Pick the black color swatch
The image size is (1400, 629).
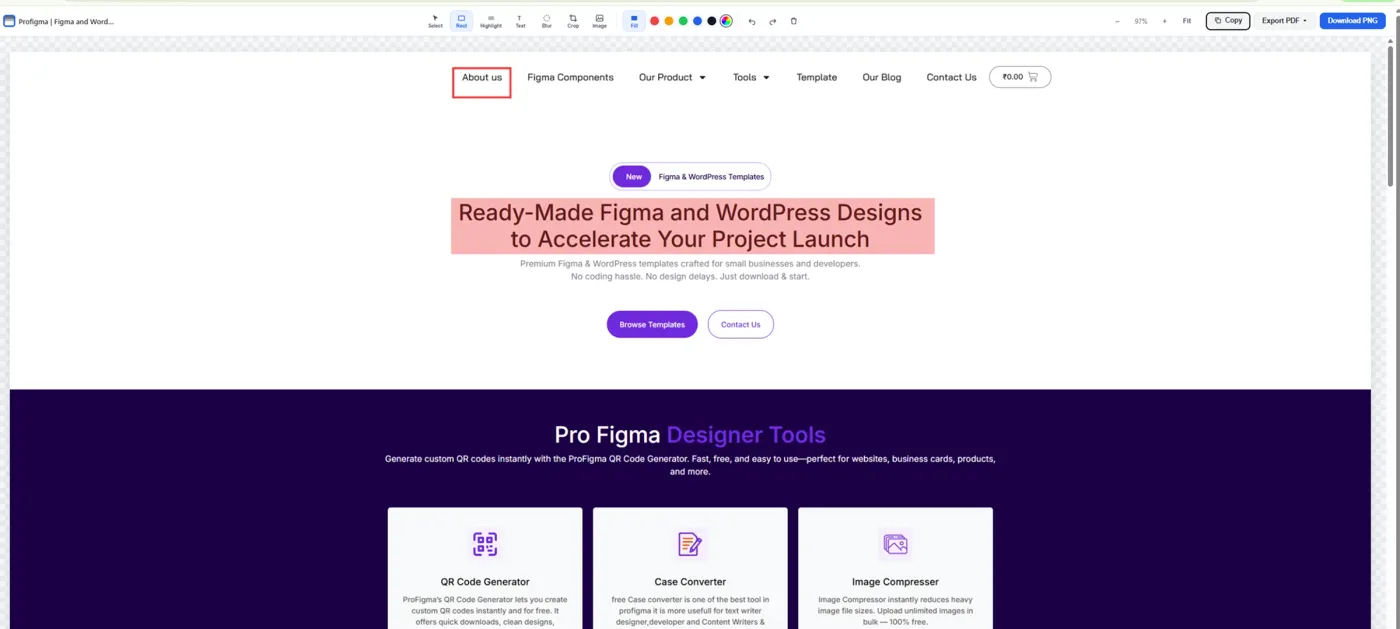point(712,21)
